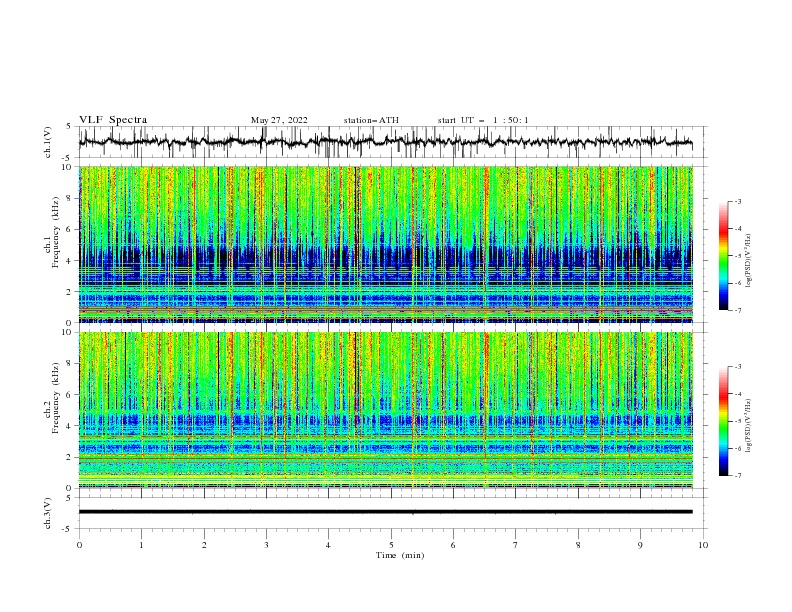Click the "9" tick on the time axis
Viewport: 792px width, 612px height.
point(640,545)
